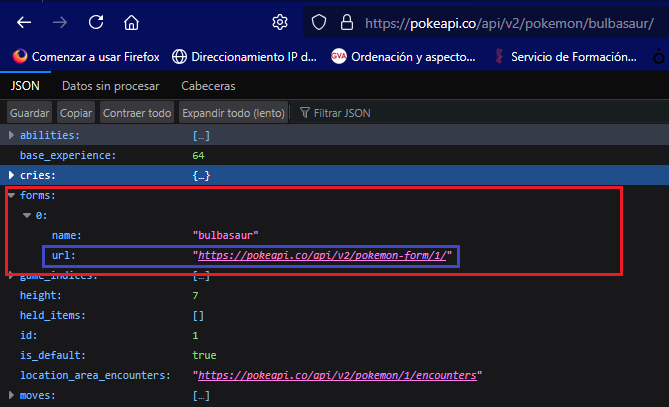Go back with the browser back arrow
The image size is (669, 407).
[x=24, y=22]
